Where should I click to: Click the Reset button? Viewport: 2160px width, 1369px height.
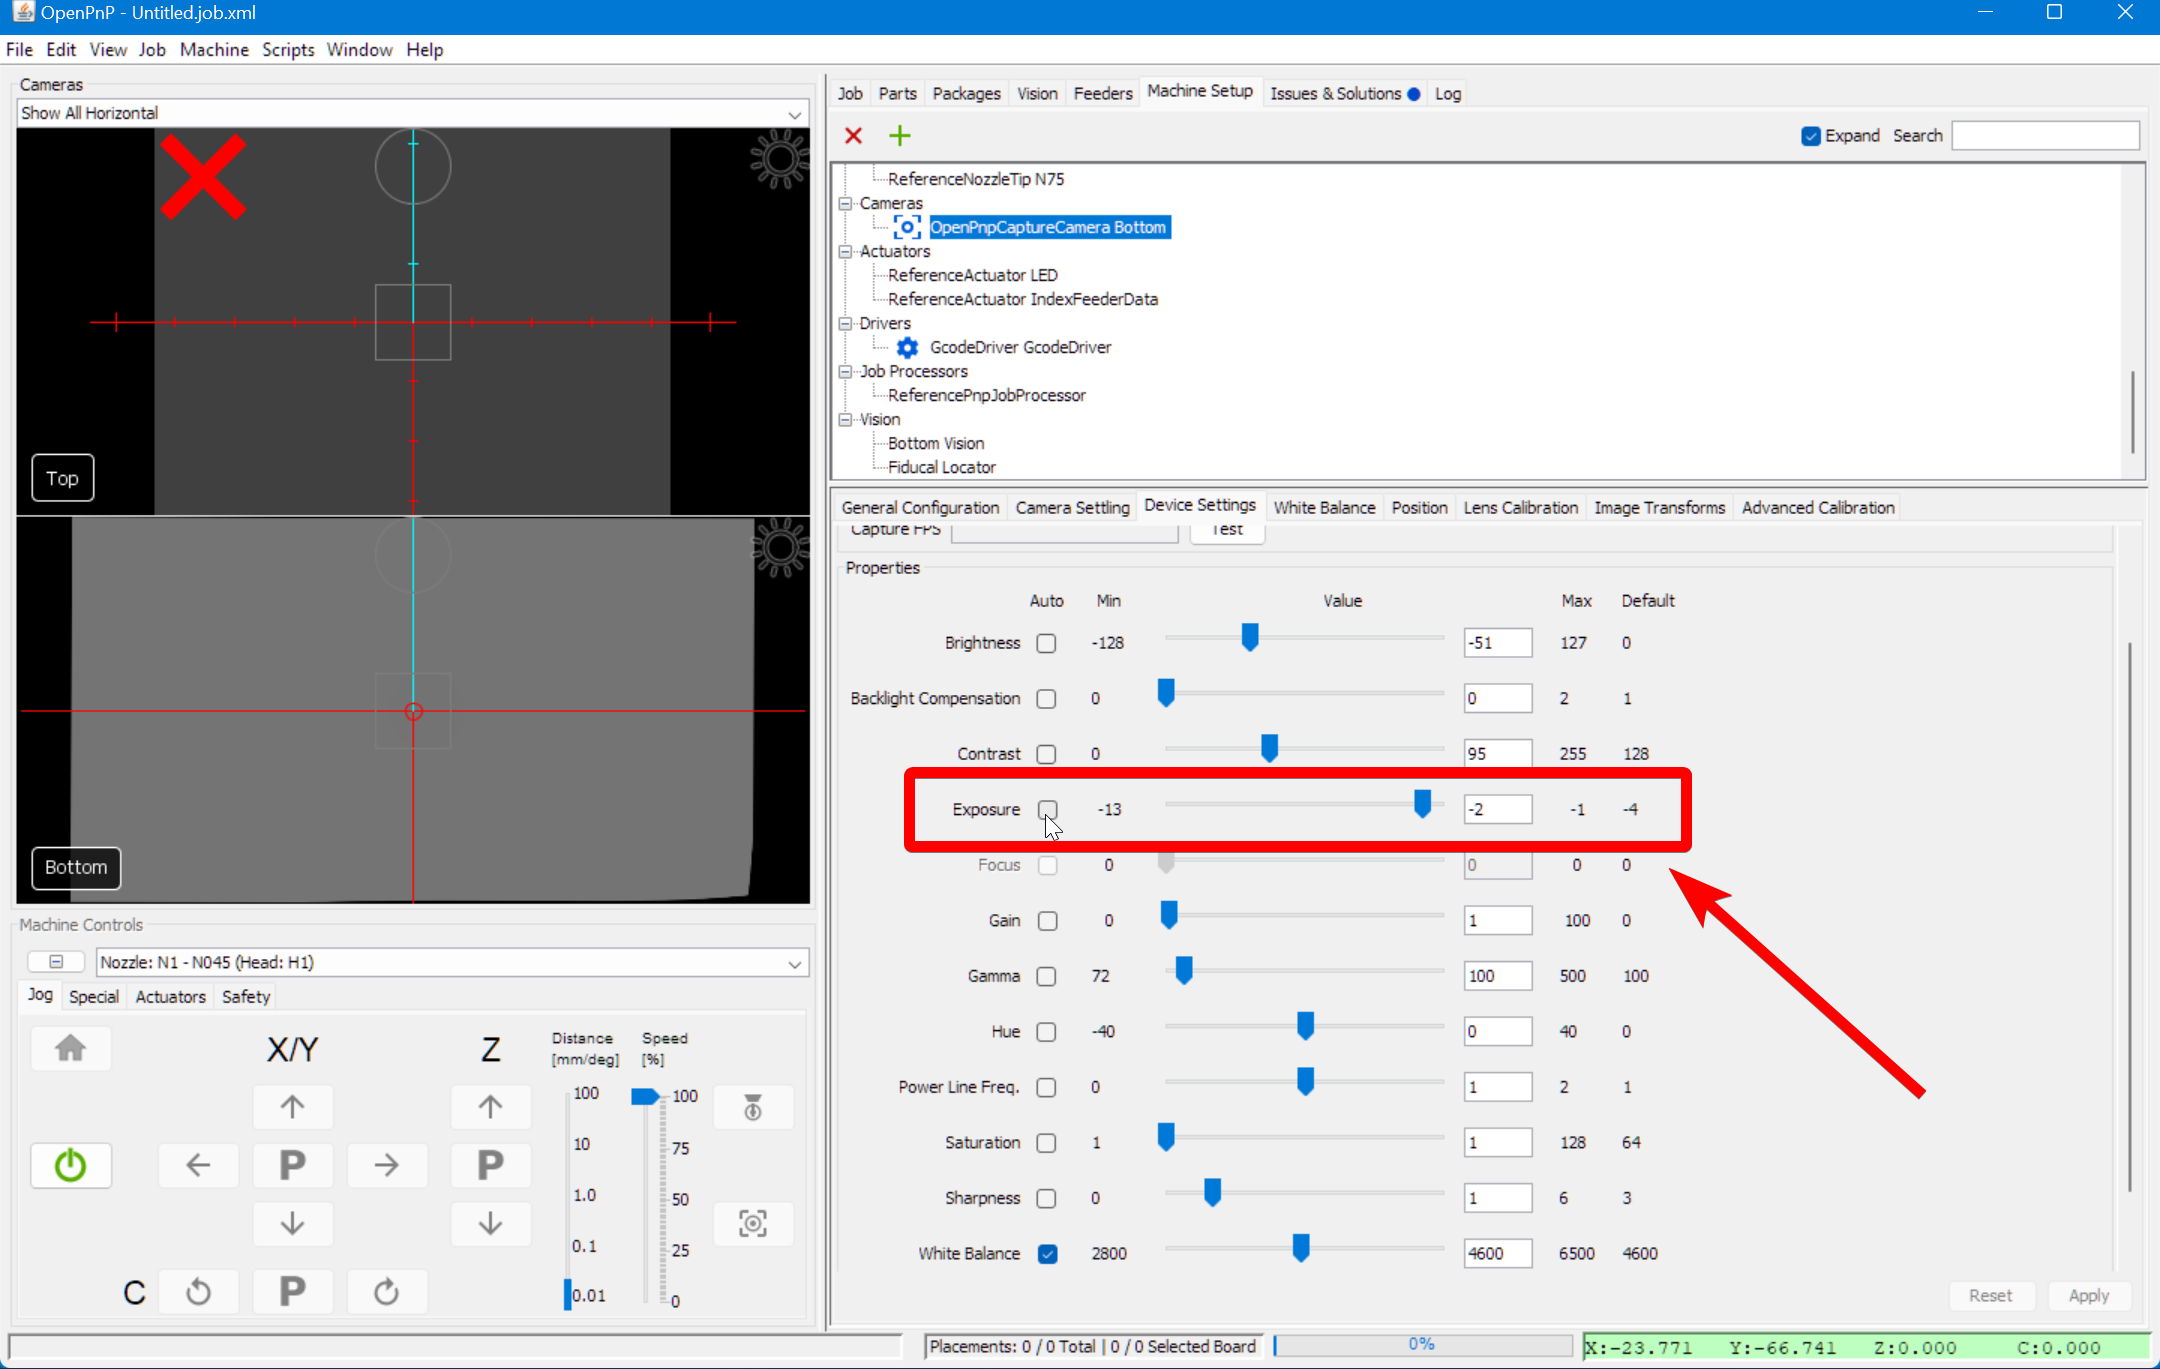(1990, 1296)
